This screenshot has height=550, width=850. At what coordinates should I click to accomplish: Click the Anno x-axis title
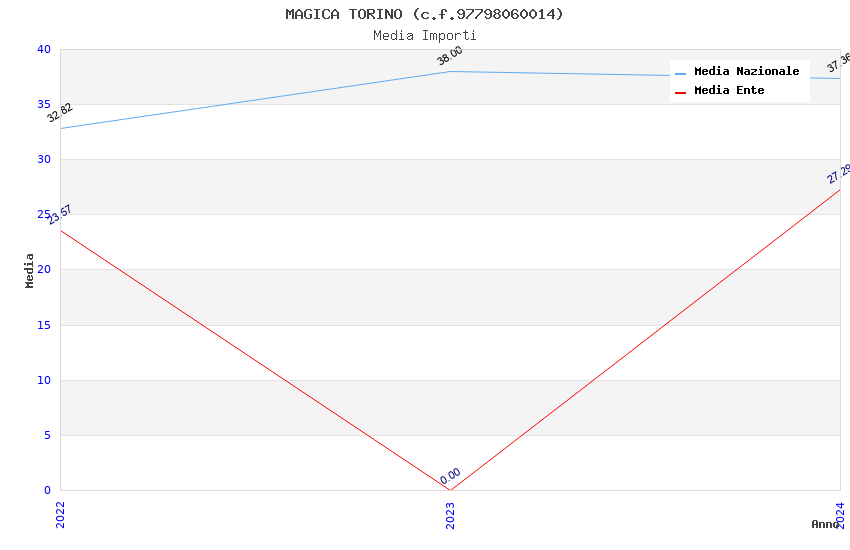pyautogui.click(x=824, y=524)
